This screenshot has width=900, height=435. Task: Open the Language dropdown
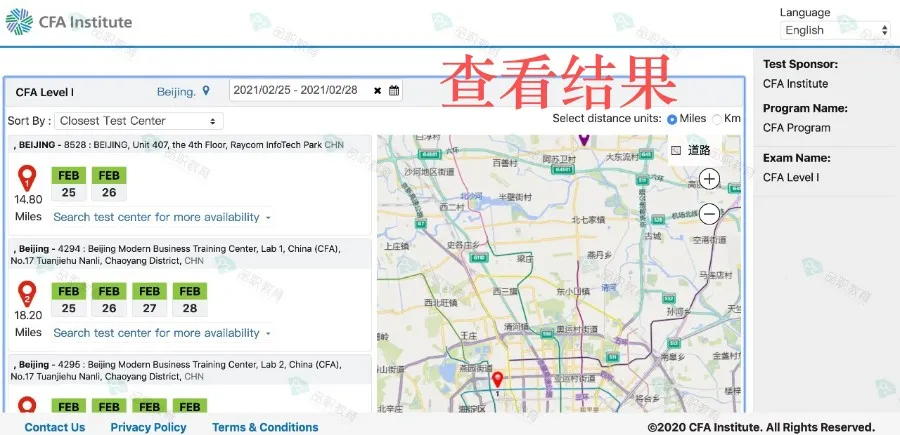pos(835,30)
